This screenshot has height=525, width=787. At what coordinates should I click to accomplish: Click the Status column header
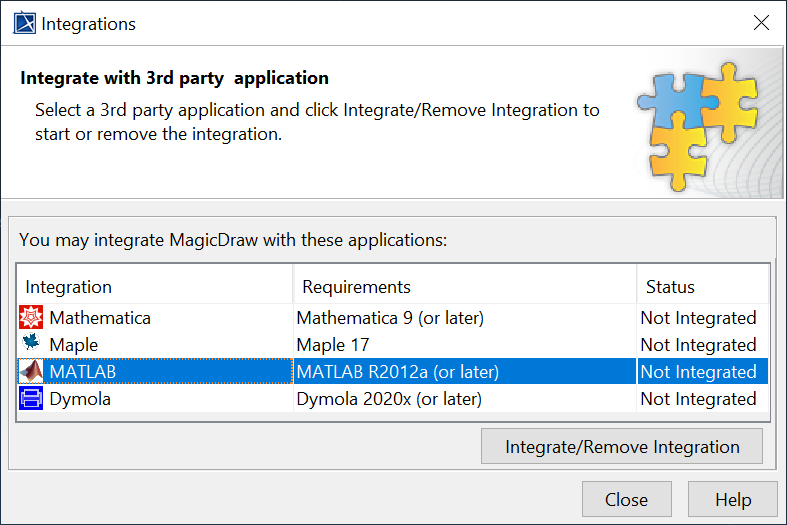coord(703,287)
